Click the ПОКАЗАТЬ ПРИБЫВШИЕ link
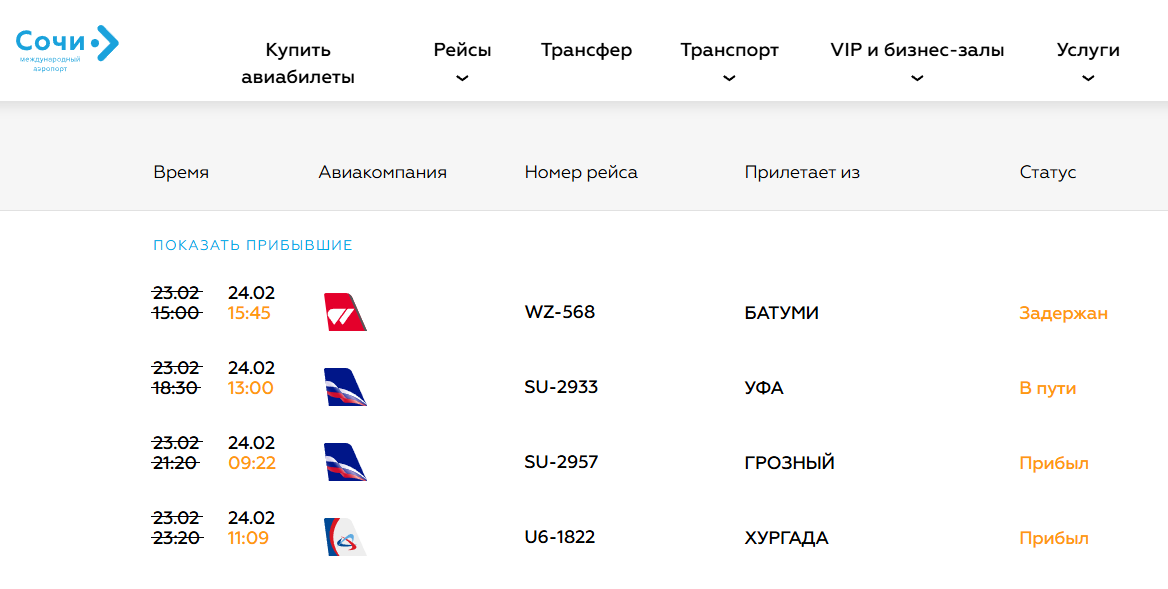Viewport: 1168px width, 589px height. pos(253,245)
